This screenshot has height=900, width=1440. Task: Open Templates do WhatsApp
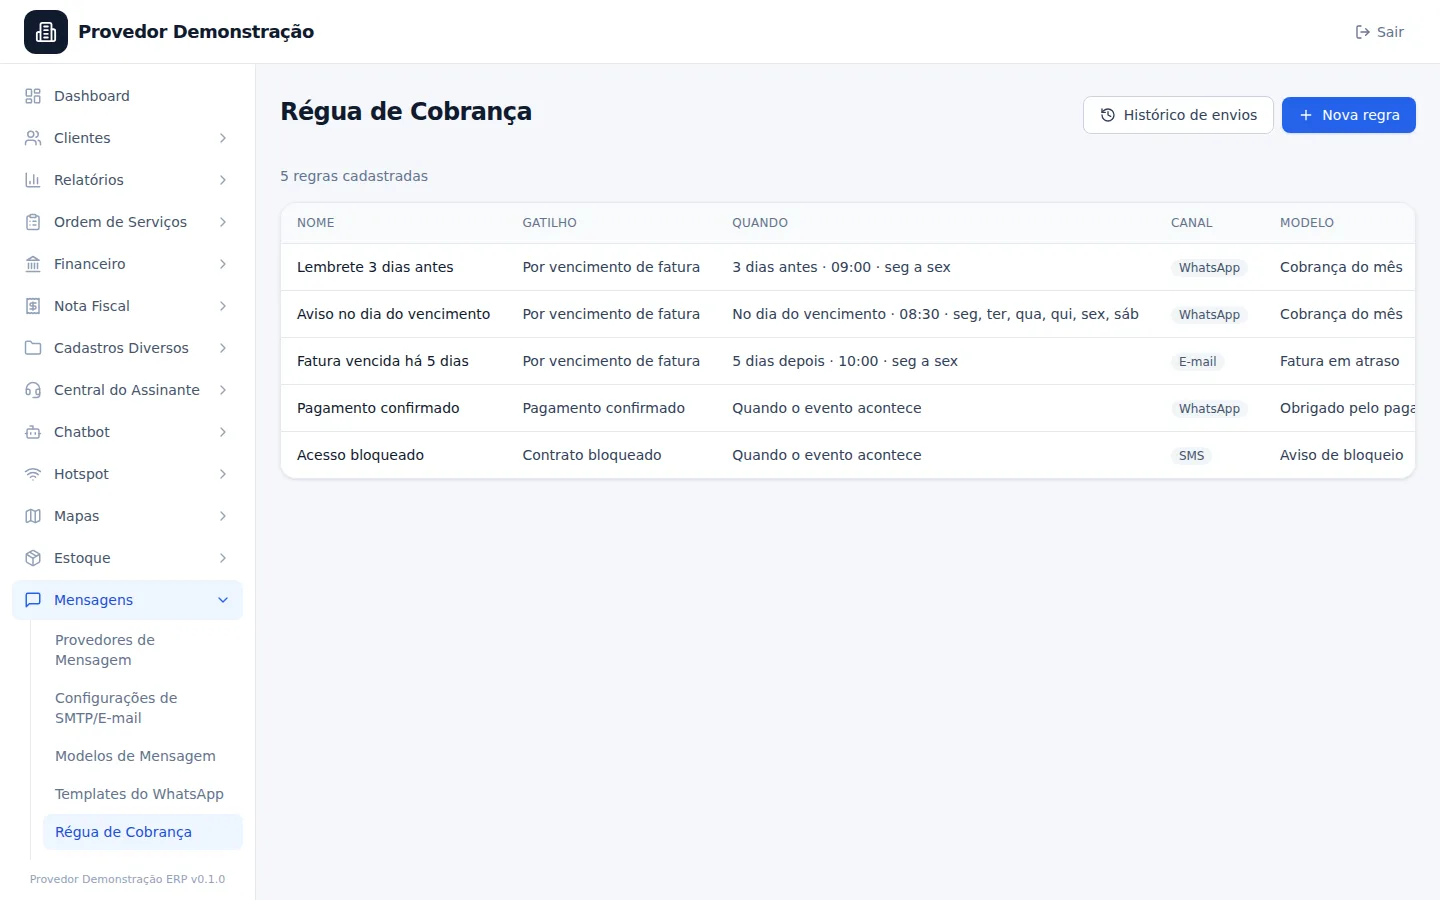coord(143,794)
